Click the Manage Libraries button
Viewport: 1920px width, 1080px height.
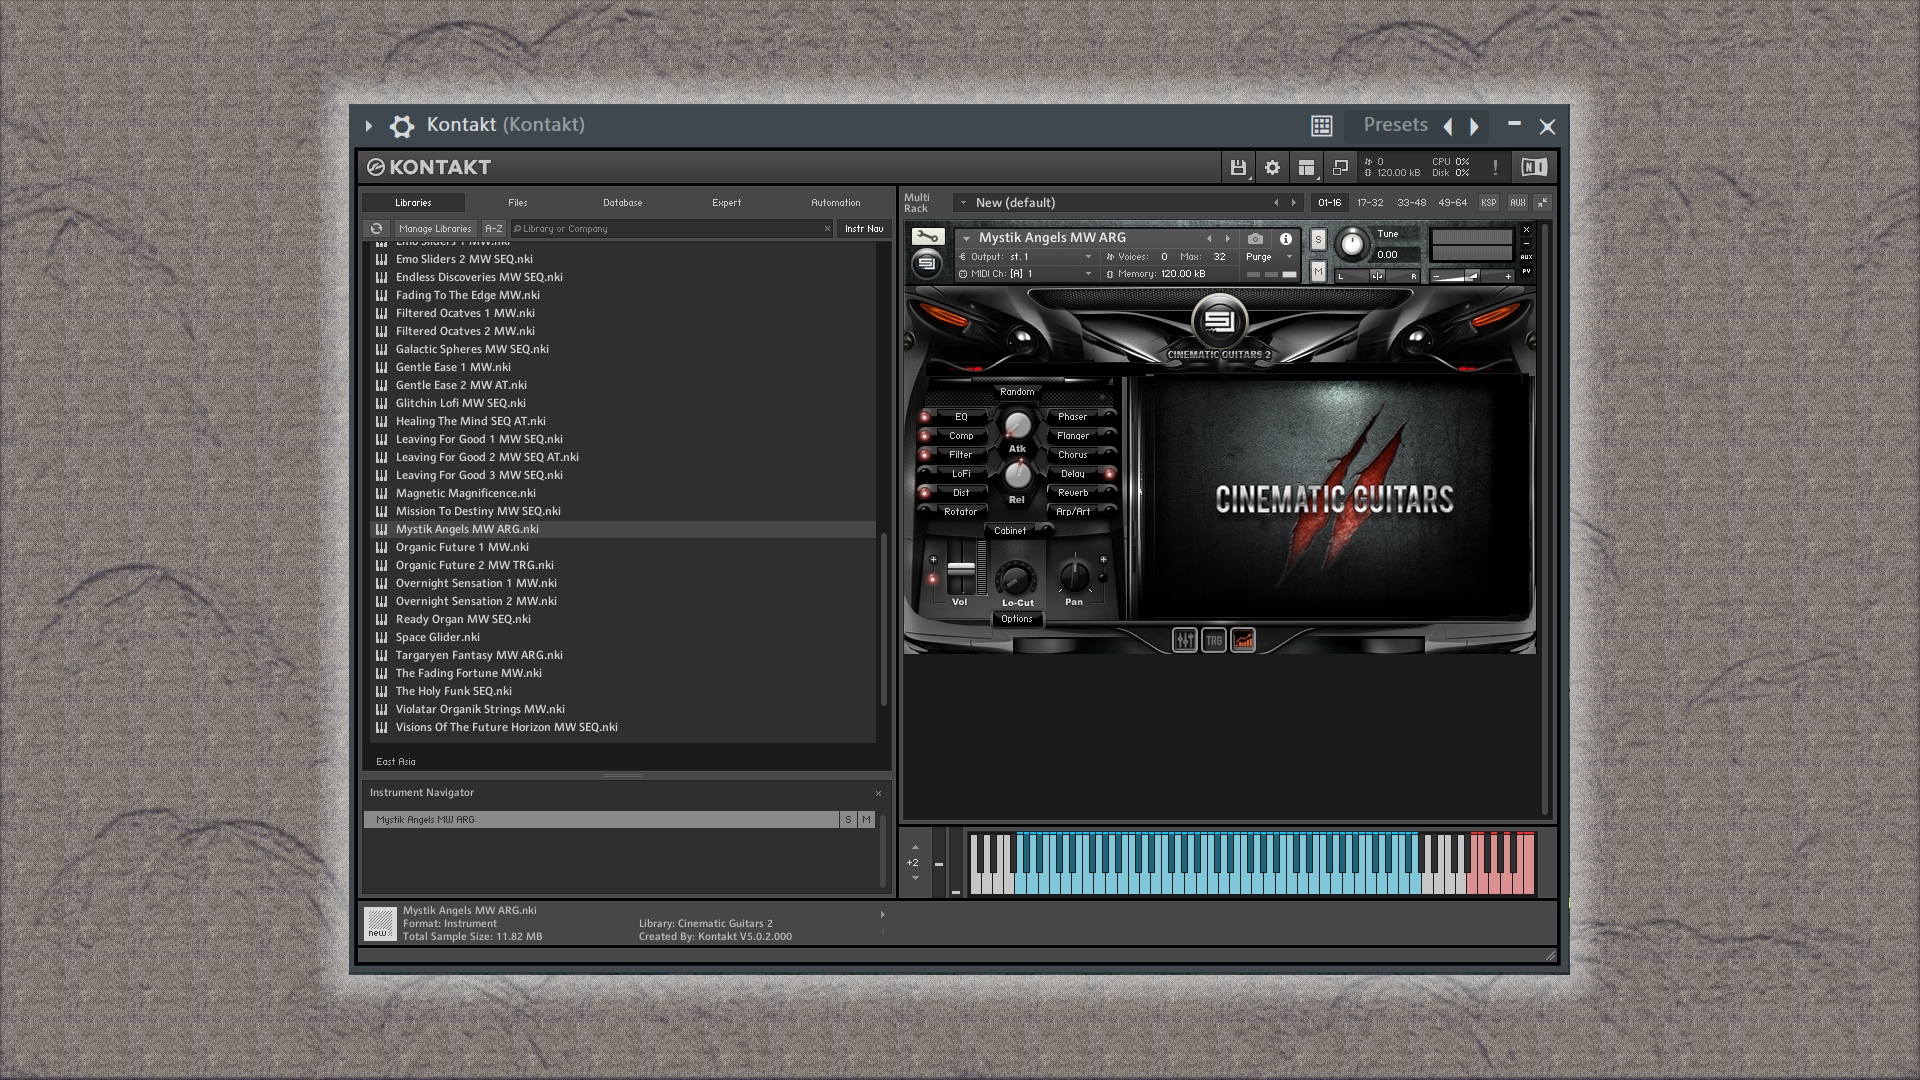pos(435,229)
